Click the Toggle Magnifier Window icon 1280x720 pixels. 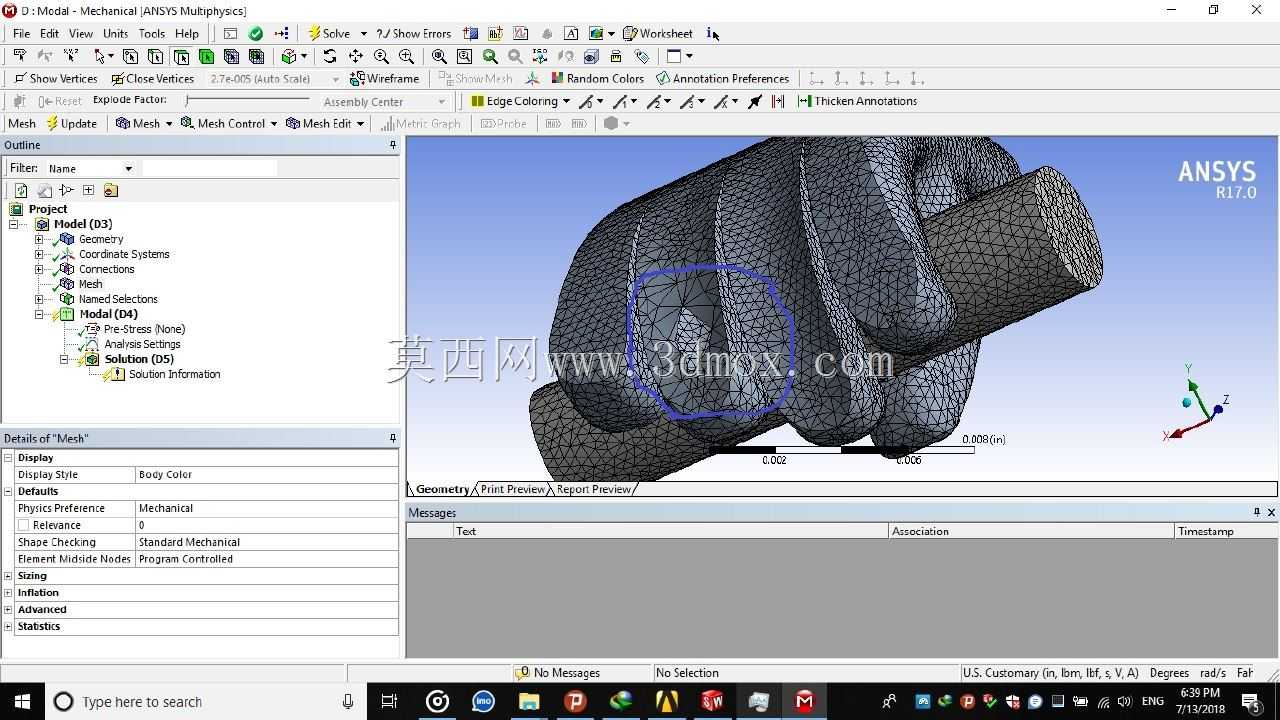[464, 56]
